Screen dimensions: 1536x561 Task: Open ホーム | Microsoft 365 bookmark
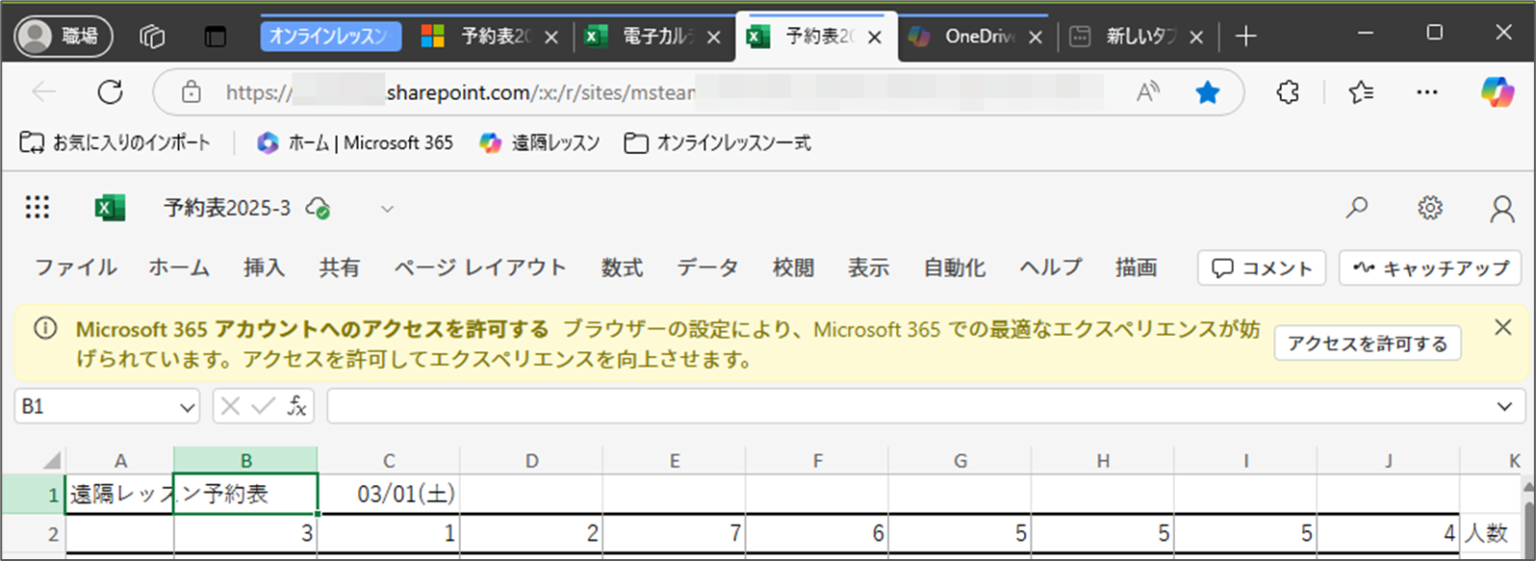[355, 143]
